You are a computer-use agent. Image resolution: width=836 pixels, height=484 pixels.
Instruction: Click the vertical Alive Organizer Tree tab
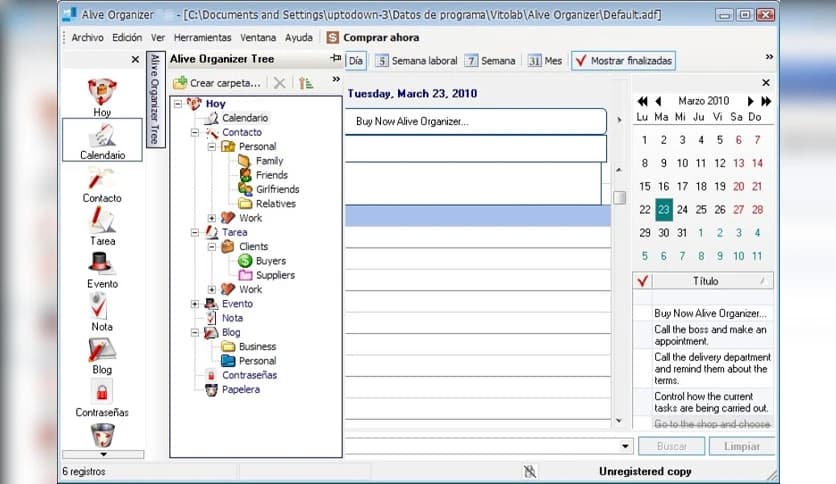(x=155, y=99)
